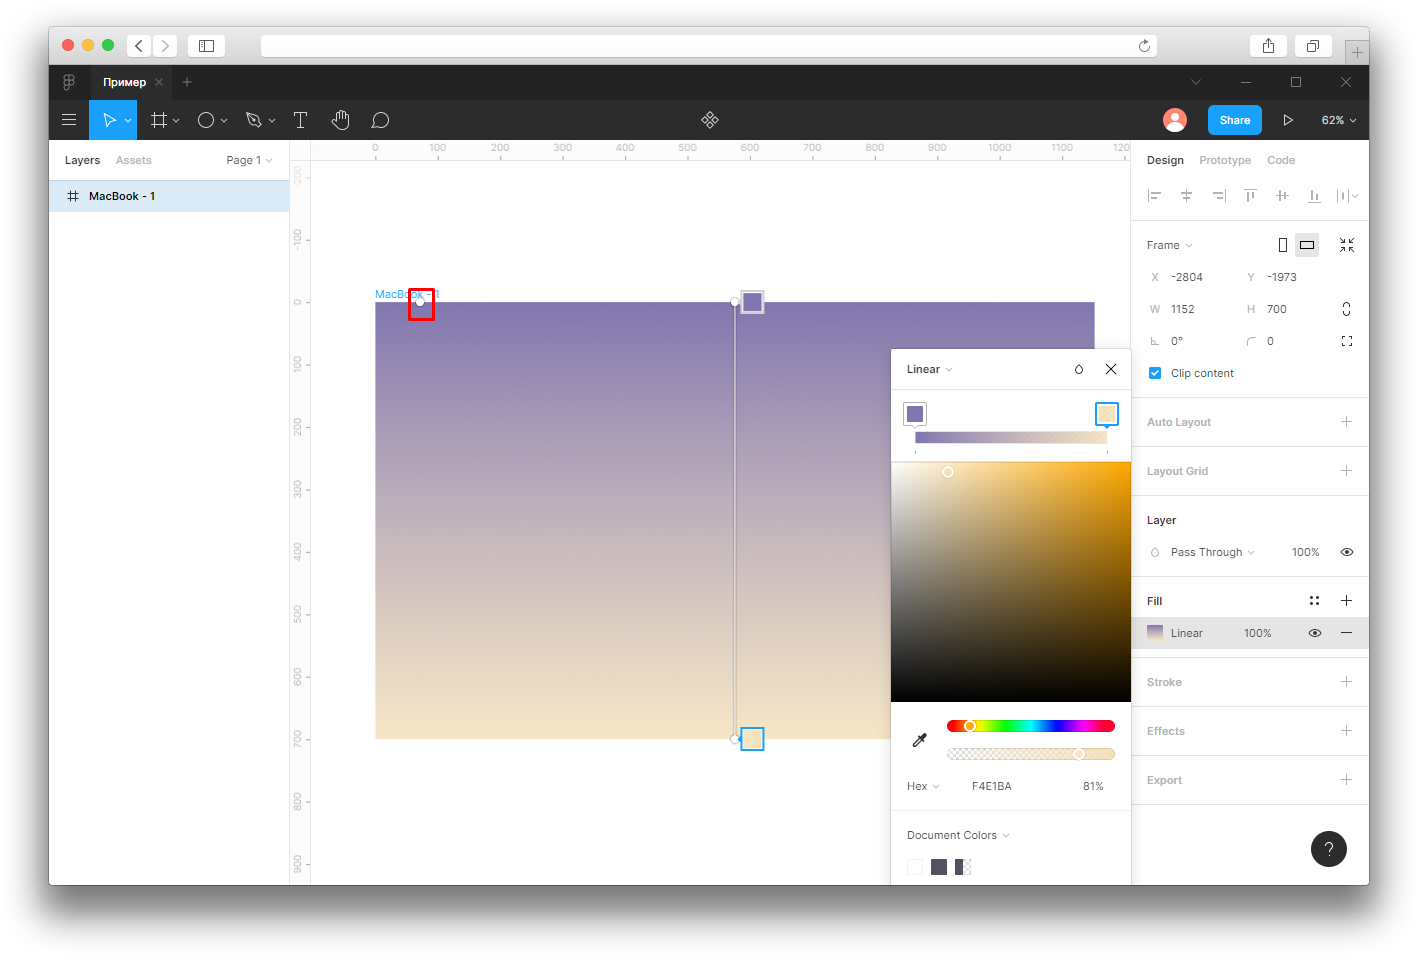Open the 62% zoom dropdown
Image resolution: width=1418 pixels, height=956 pixels.
(x=1339, y=120)
